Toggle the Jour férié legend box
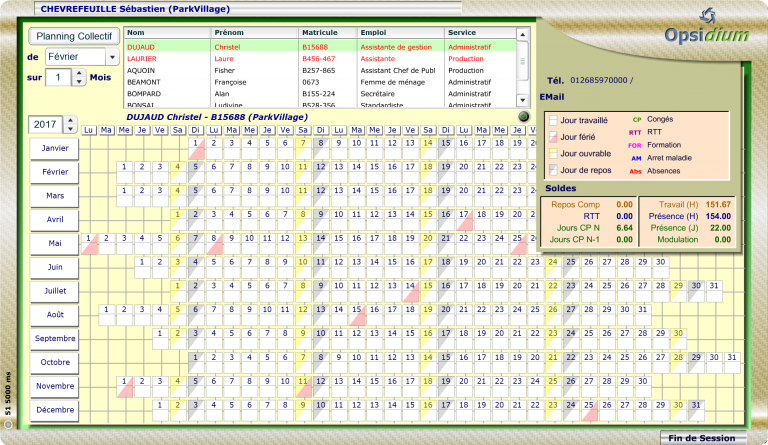The image size is (768, 445). pos(552,137)
